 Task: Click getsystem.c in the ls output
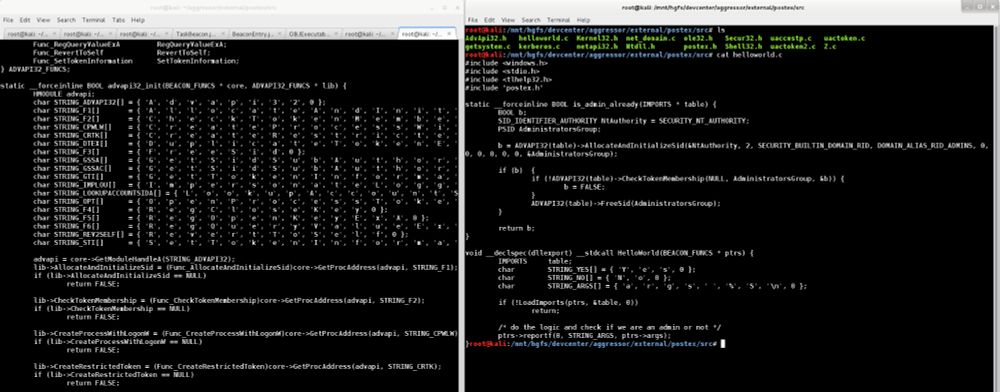coord(488,47)
